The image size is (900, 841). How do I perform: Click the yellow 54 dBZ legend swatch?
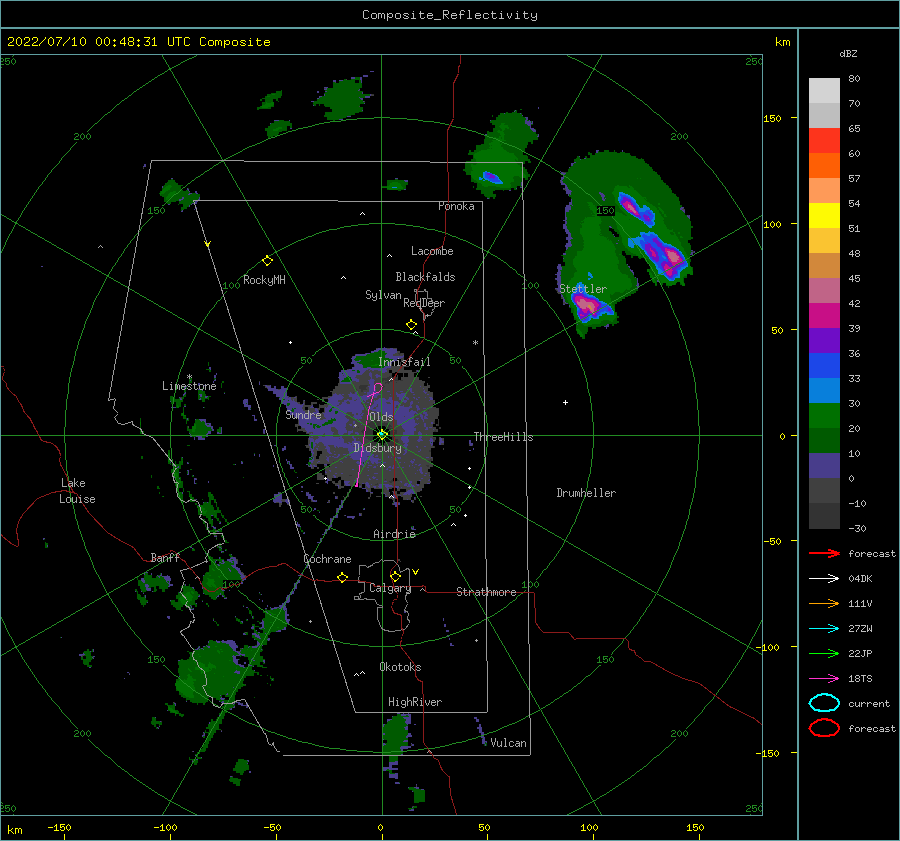point(824,215)
